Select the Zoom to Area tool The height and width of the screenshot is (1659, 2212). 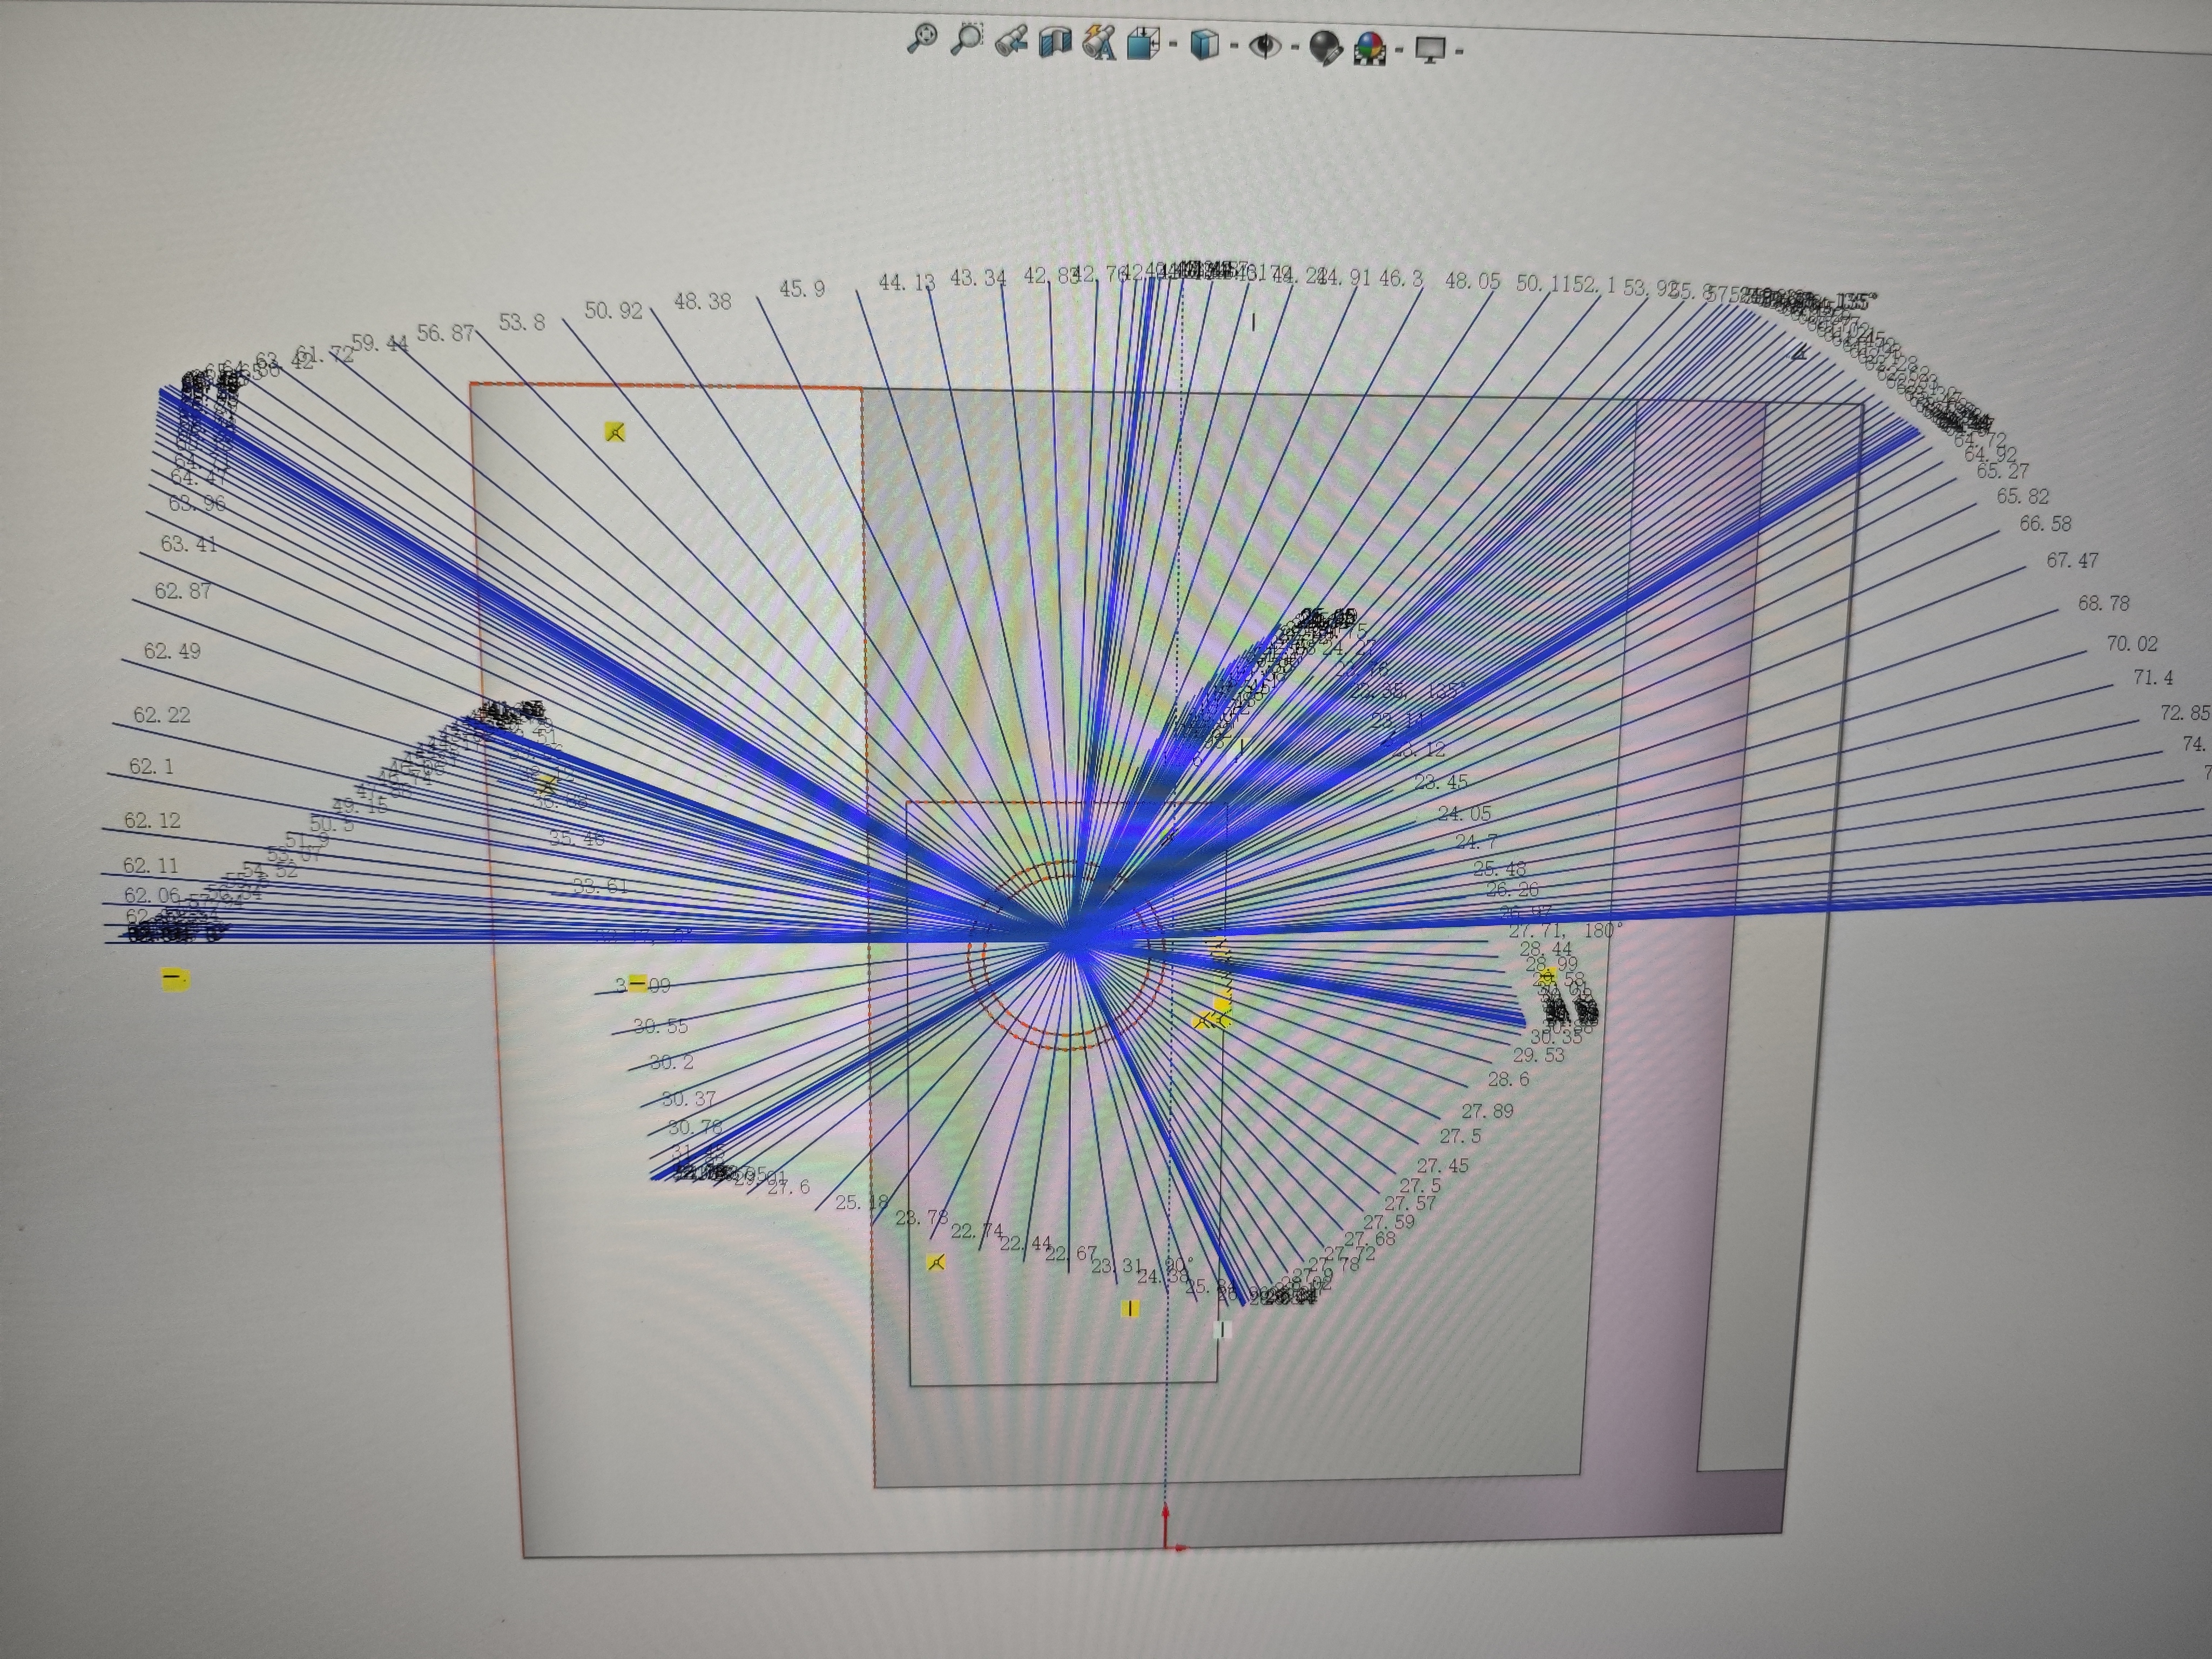tap(967, 40)
